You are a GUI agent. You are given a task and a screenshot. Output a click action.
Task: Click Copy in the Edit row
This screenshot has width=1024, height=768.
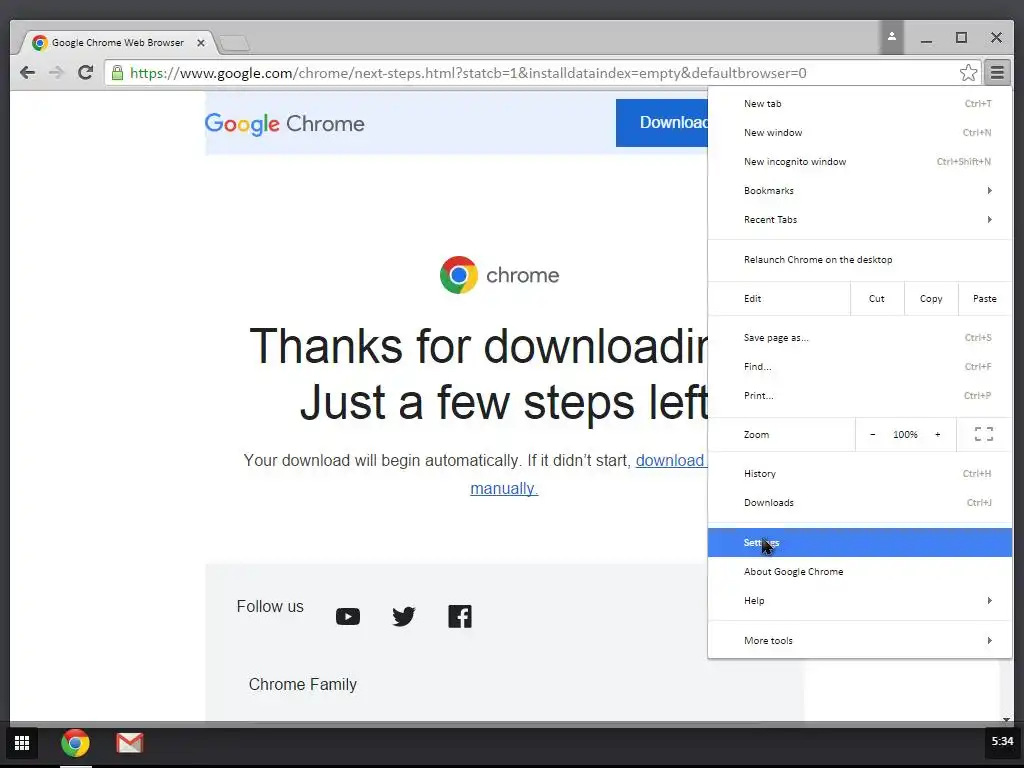click(931, 298)
